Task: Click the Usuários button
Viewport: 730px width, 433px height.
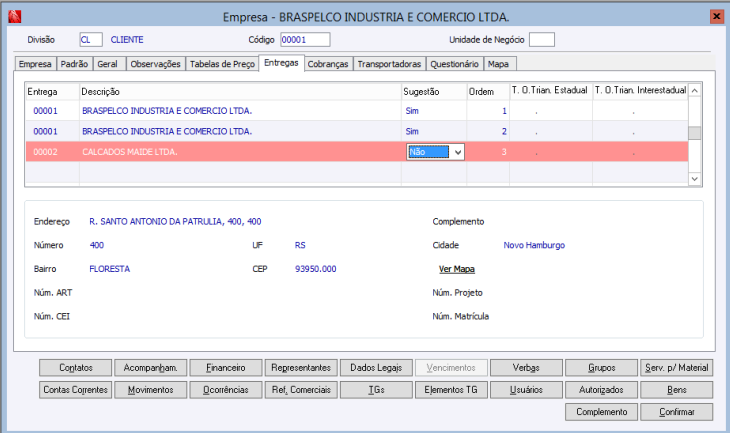Action: tap(526, 390)
